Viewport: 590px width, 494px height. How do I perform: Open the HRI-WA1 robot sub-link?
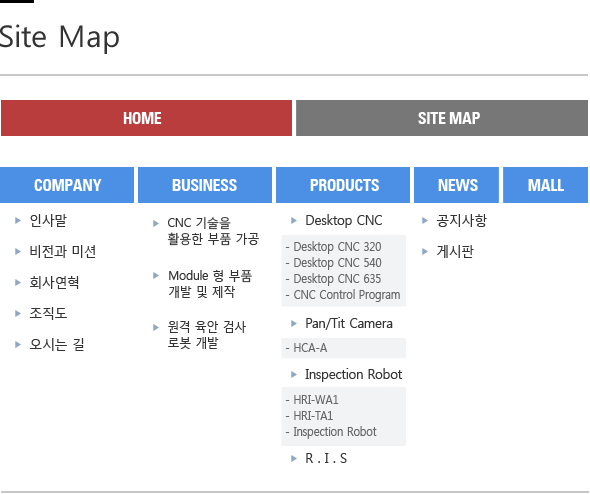pos(316,400)
